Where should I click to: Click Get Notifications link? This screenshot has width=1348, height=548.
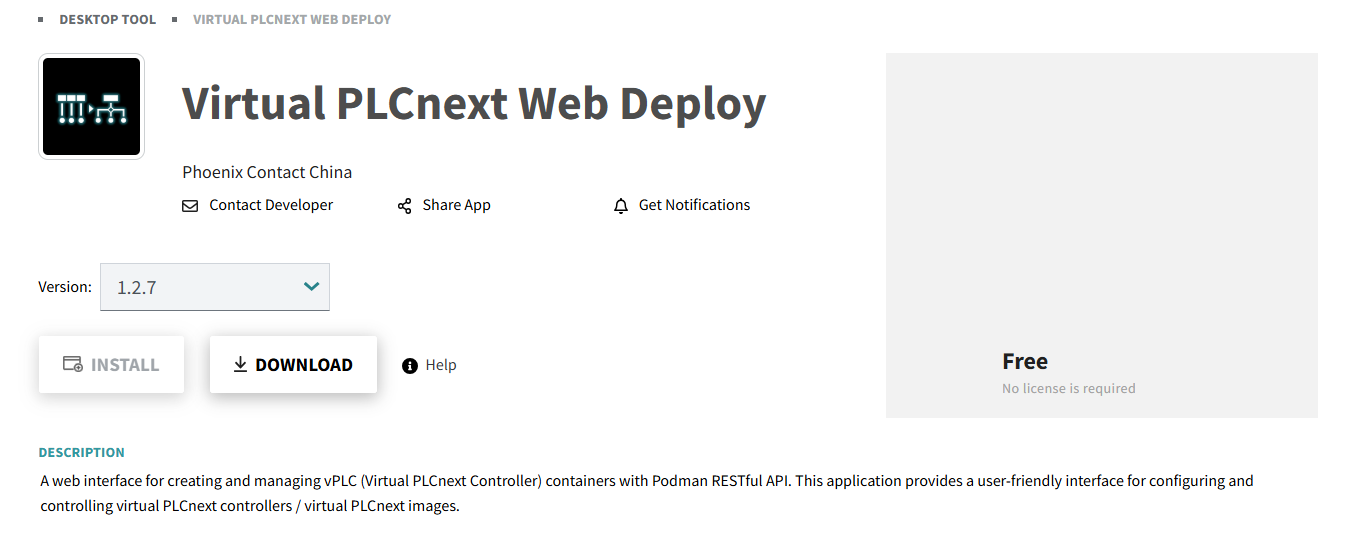tap(694, 205)
